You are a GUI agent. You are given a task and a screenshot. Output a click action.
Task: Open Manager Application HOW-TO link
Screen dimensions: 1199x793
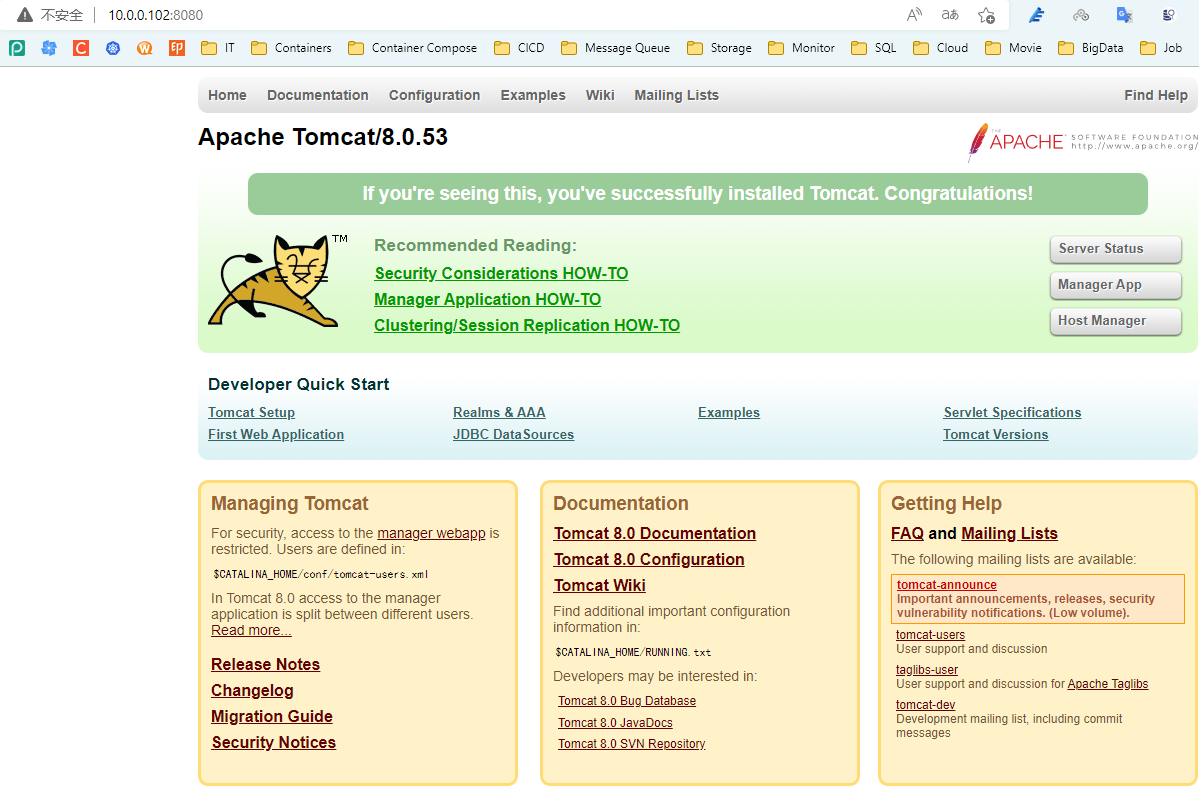pos(487,300)
